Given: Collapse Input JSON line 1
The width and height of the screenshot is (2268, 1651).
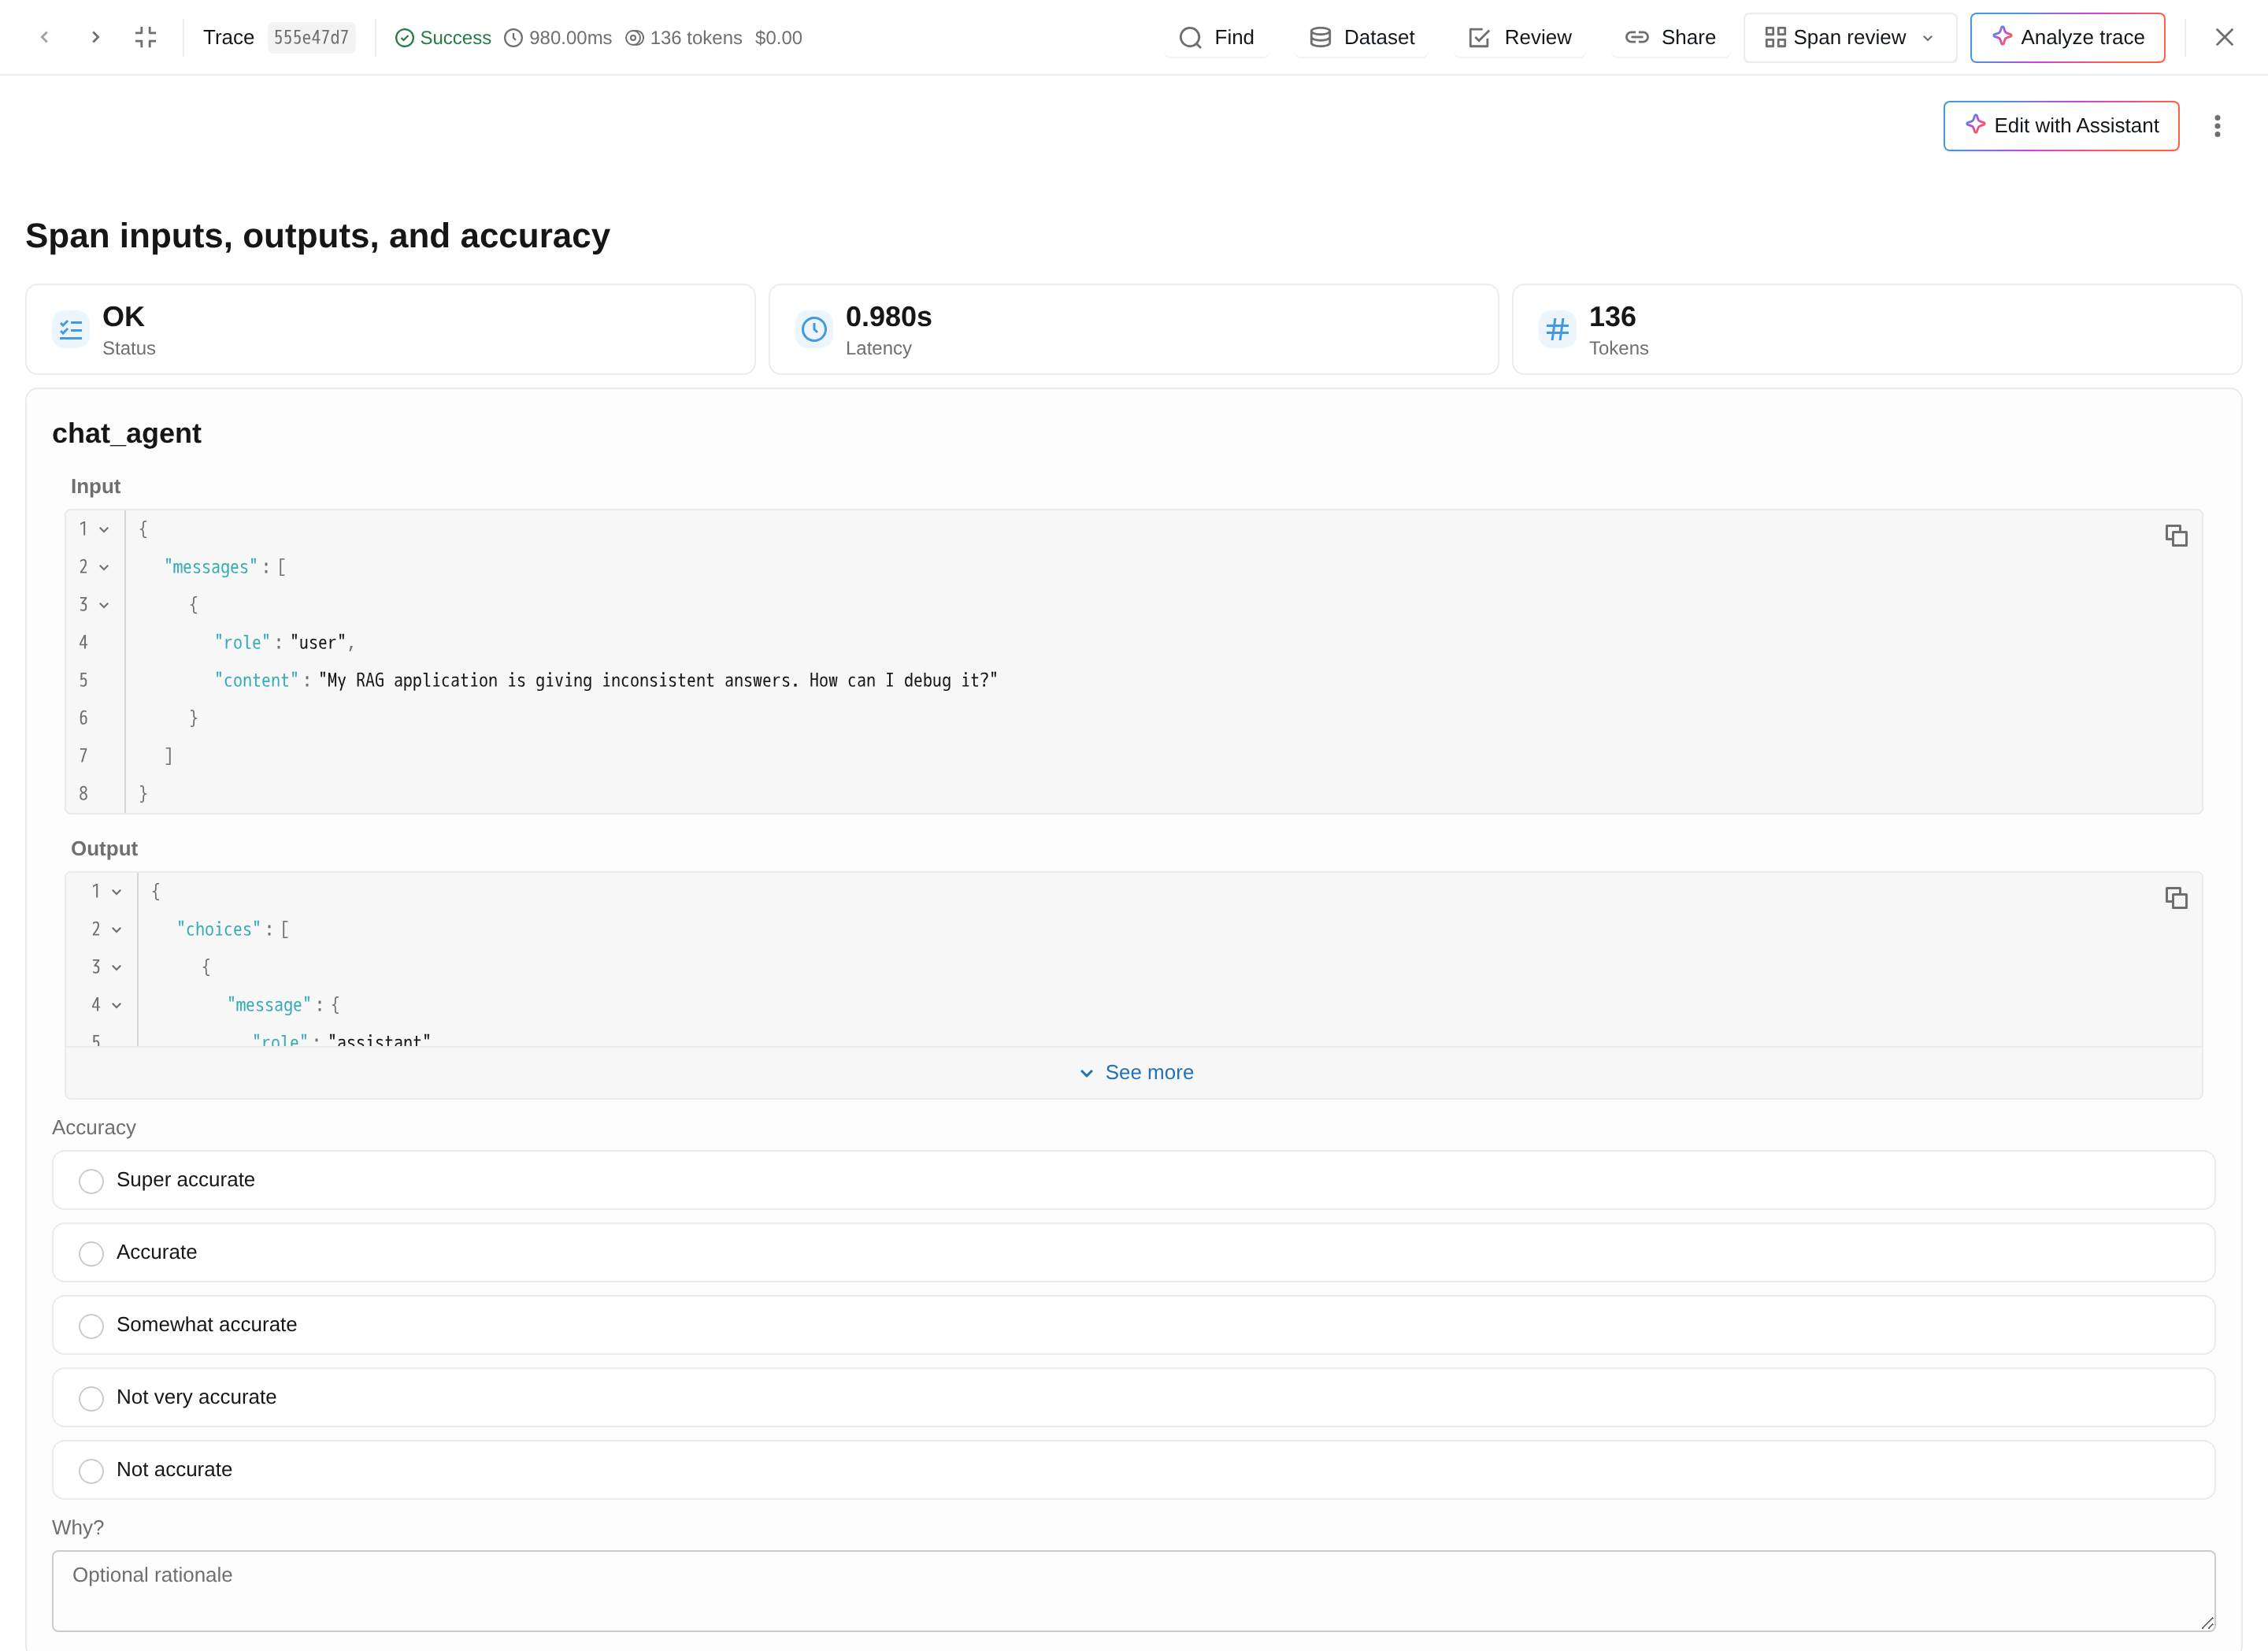Looking at the screenshot, I should coord(104,529).
